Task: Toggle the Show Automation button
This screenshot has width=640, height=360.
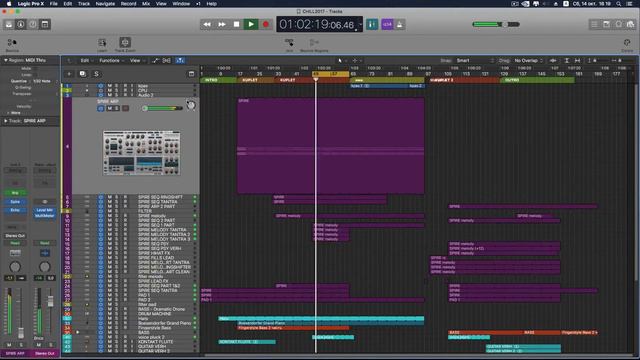Action: pyautogui.click(x=156, y=60)
